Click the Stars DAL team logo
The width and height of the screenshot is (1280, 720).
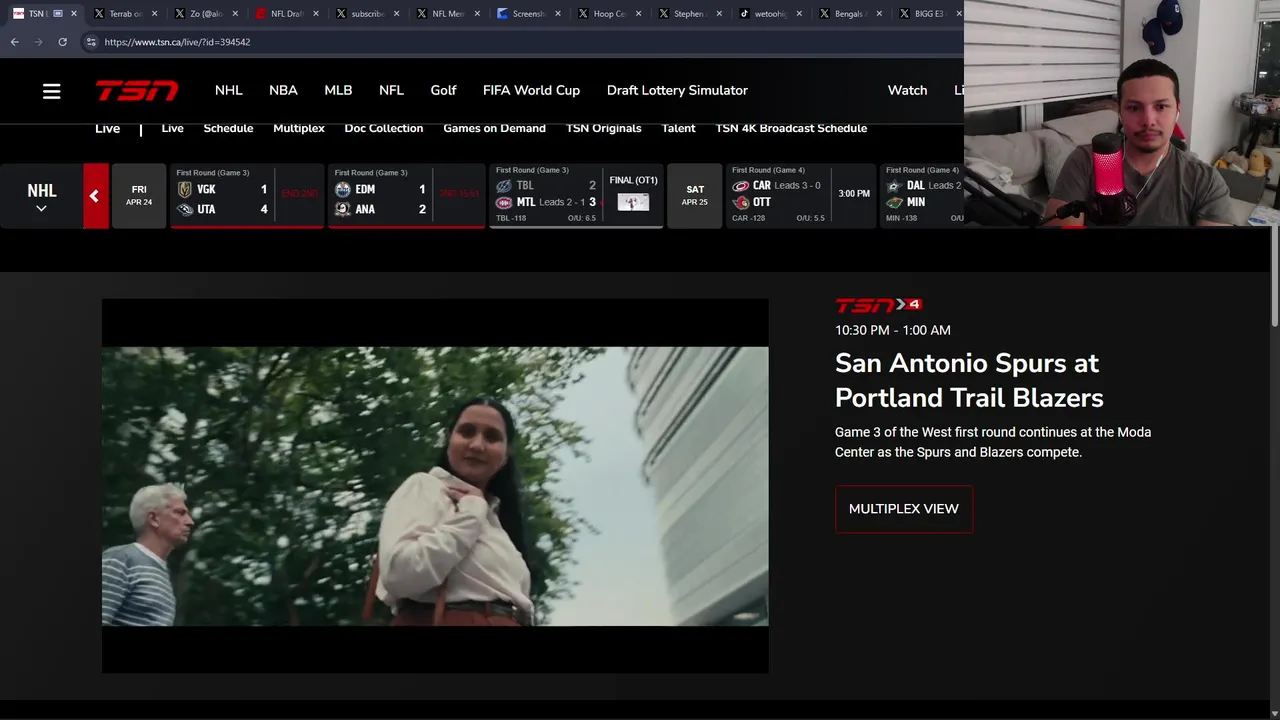click(895, 185)
